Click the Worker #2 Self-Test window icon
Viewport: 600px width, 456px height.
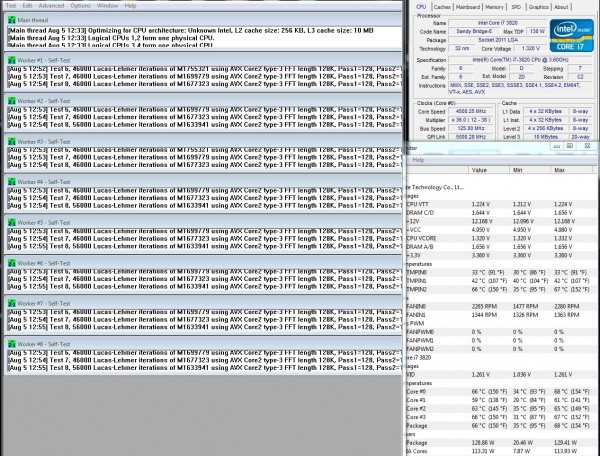pyautogui.click(x=12, y=101)
